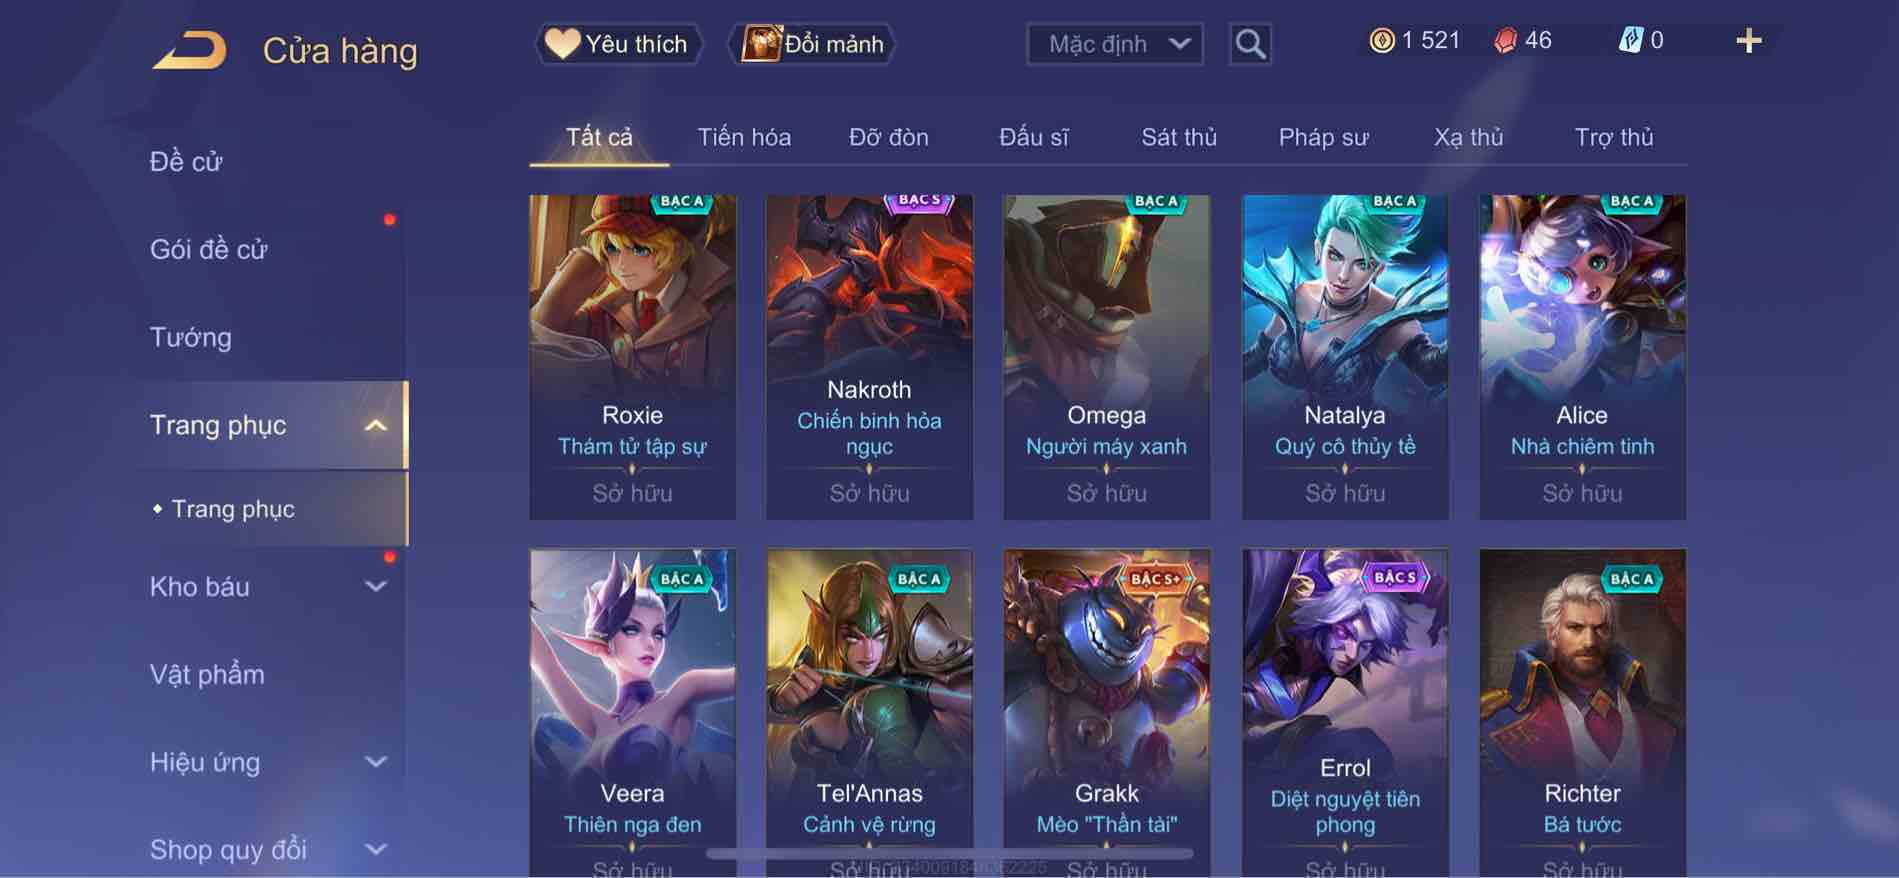
Task: Expand the Kho báu sidebar section
Action: click(x=375, y=587)
